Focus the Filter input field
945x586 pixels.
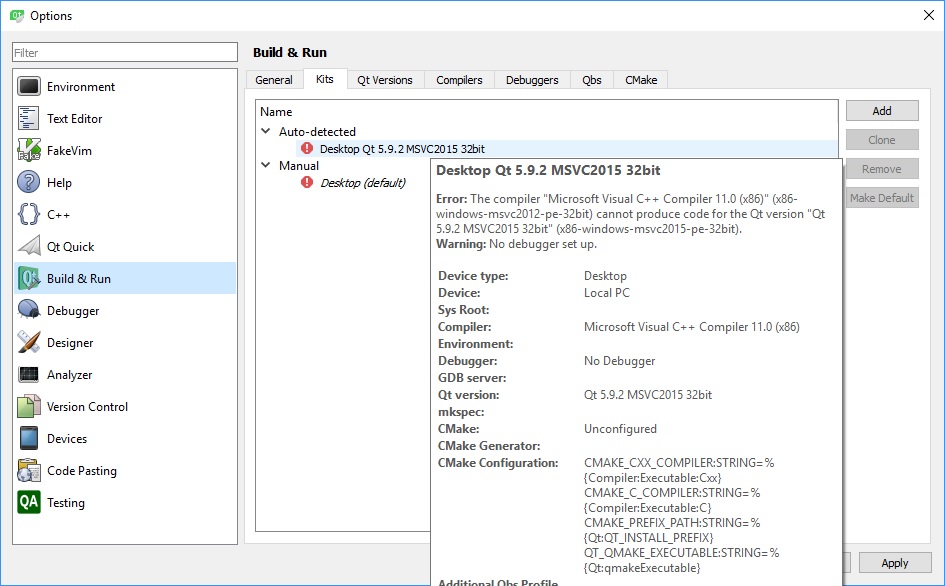(125, 52)
